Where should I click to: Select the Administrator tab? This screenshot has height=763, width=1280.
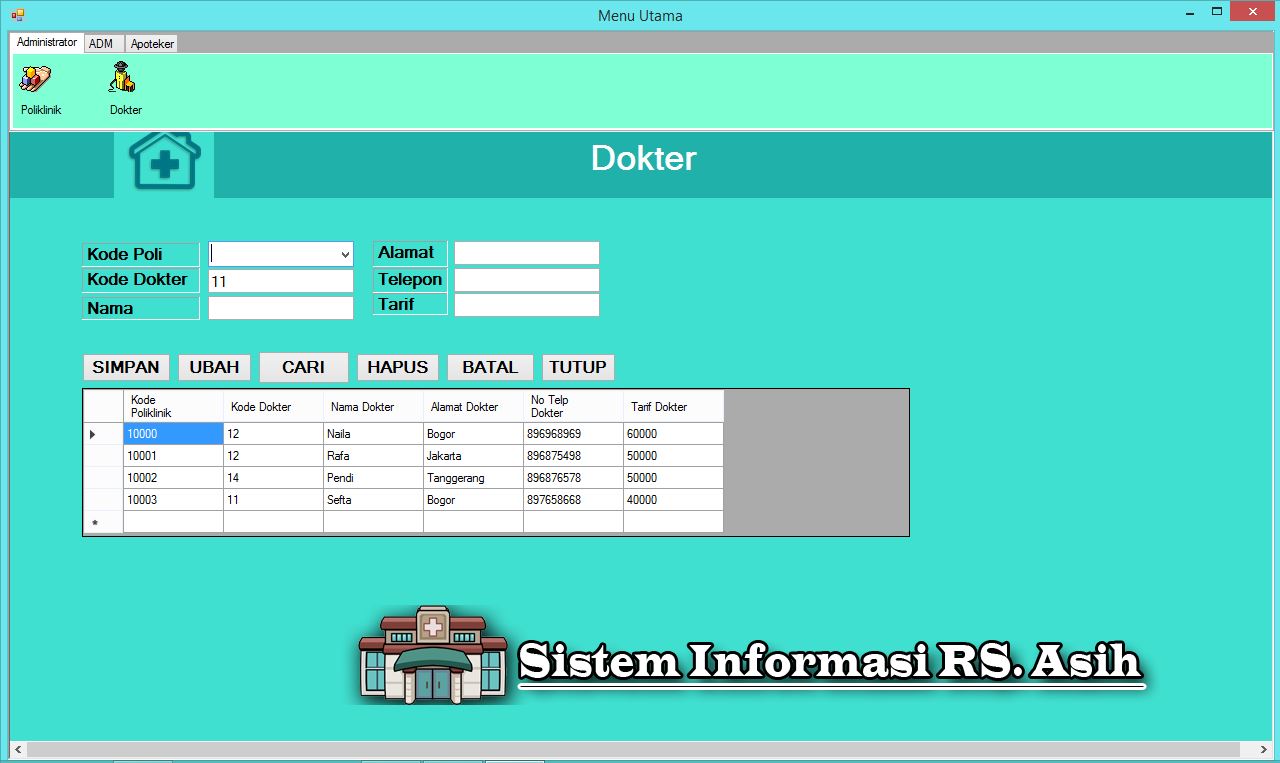[x=46, y=43]
